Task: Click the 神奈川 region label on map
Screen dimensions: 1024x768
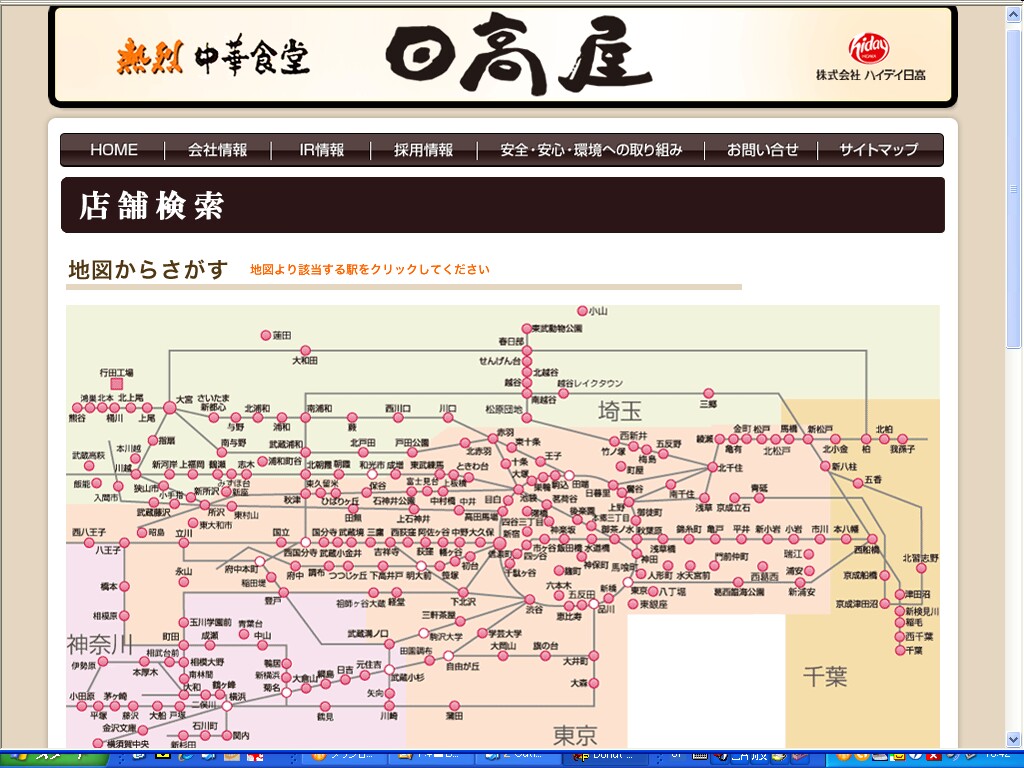Action: (x=100, y=645)
